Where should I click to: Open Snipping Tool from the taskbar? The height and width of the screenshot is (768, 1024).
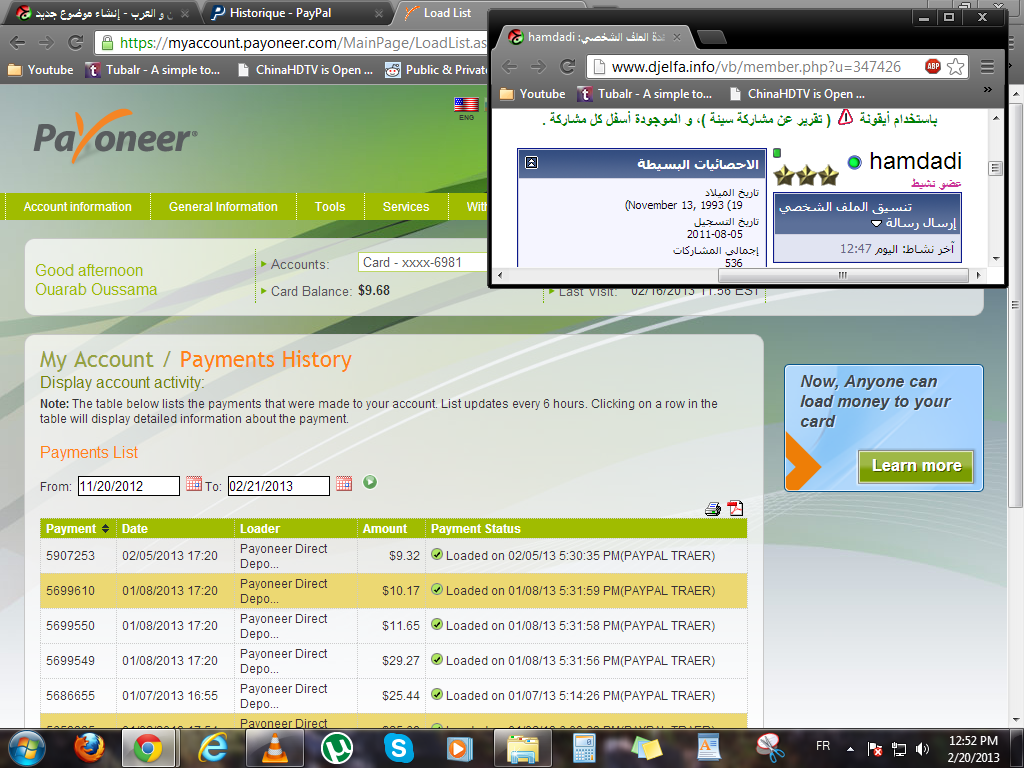(769, 748)
